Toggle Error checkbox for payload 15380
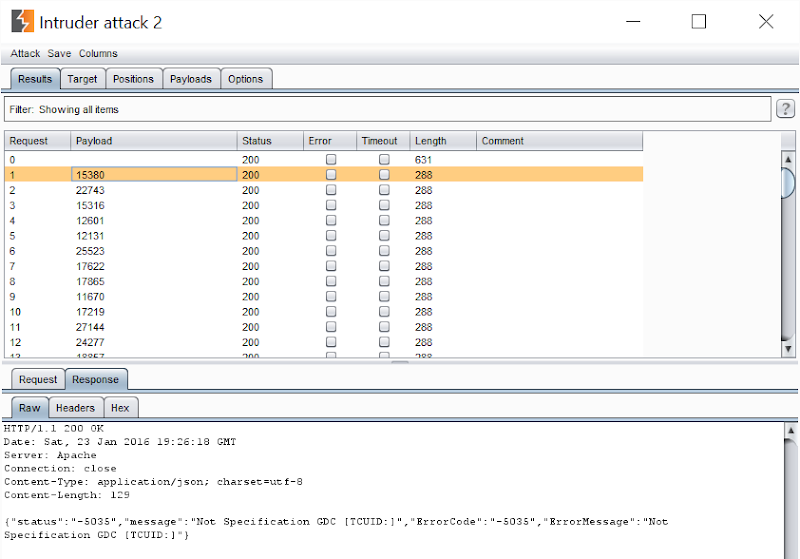The width and height of the screenshot is (800, 559). click(x=331, y=175)
